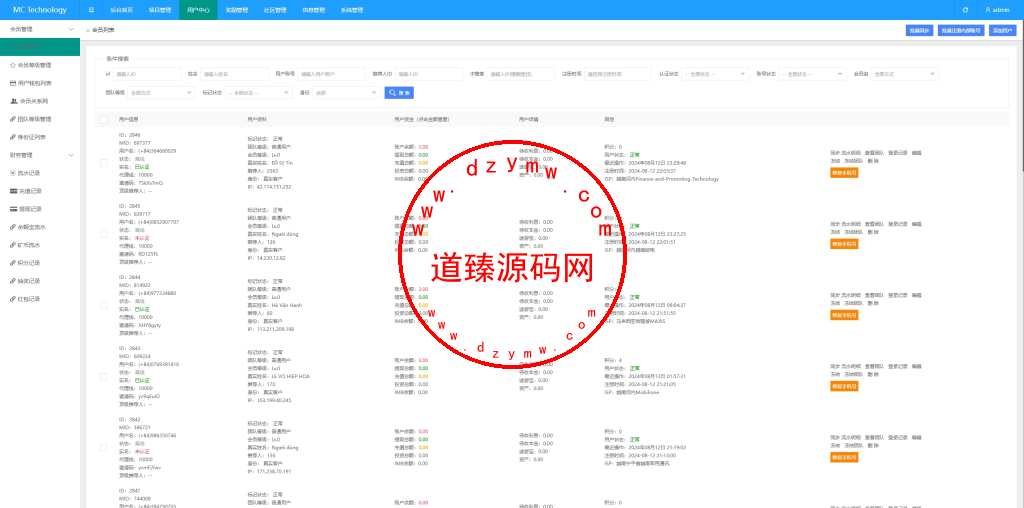Focus the 推荐人ID search input field
The image size is (1024, 508).
(x=429, y=74)
